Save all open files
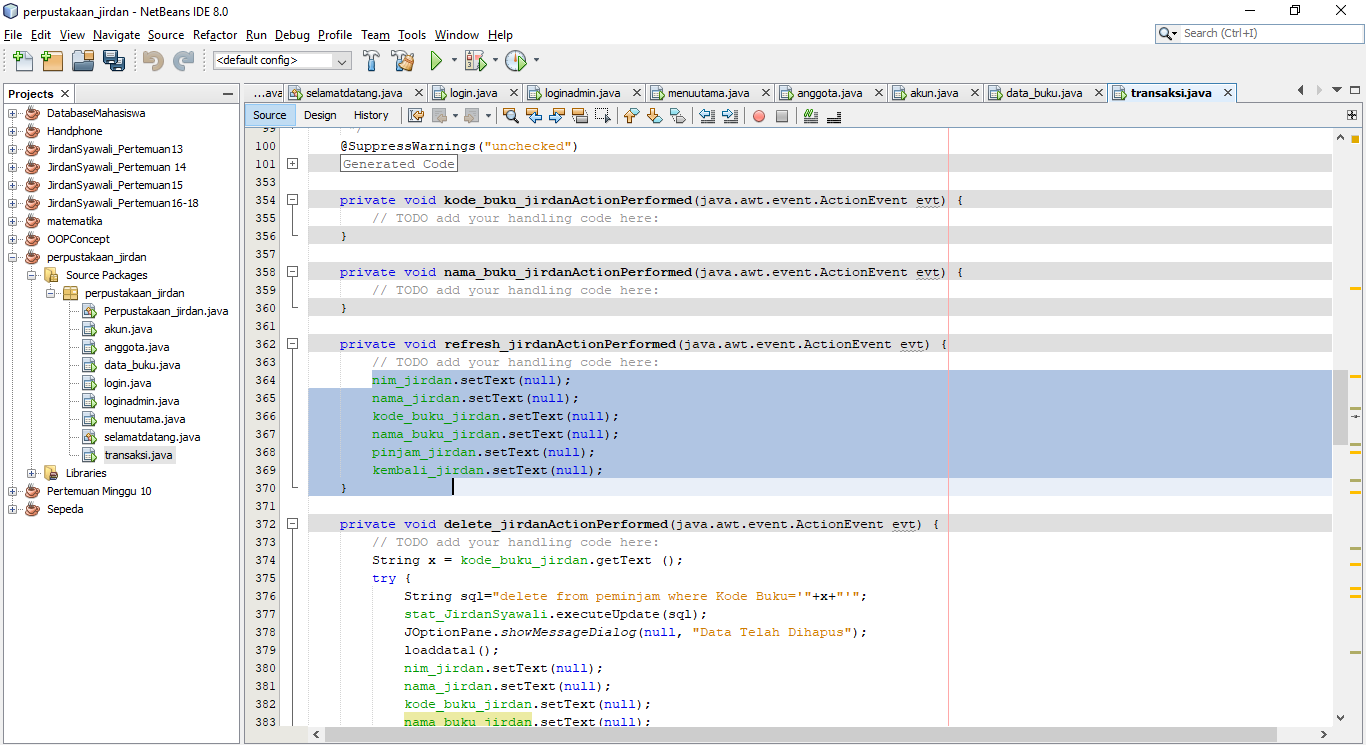Screen dimensions: 1366x745 coord(114,61)
